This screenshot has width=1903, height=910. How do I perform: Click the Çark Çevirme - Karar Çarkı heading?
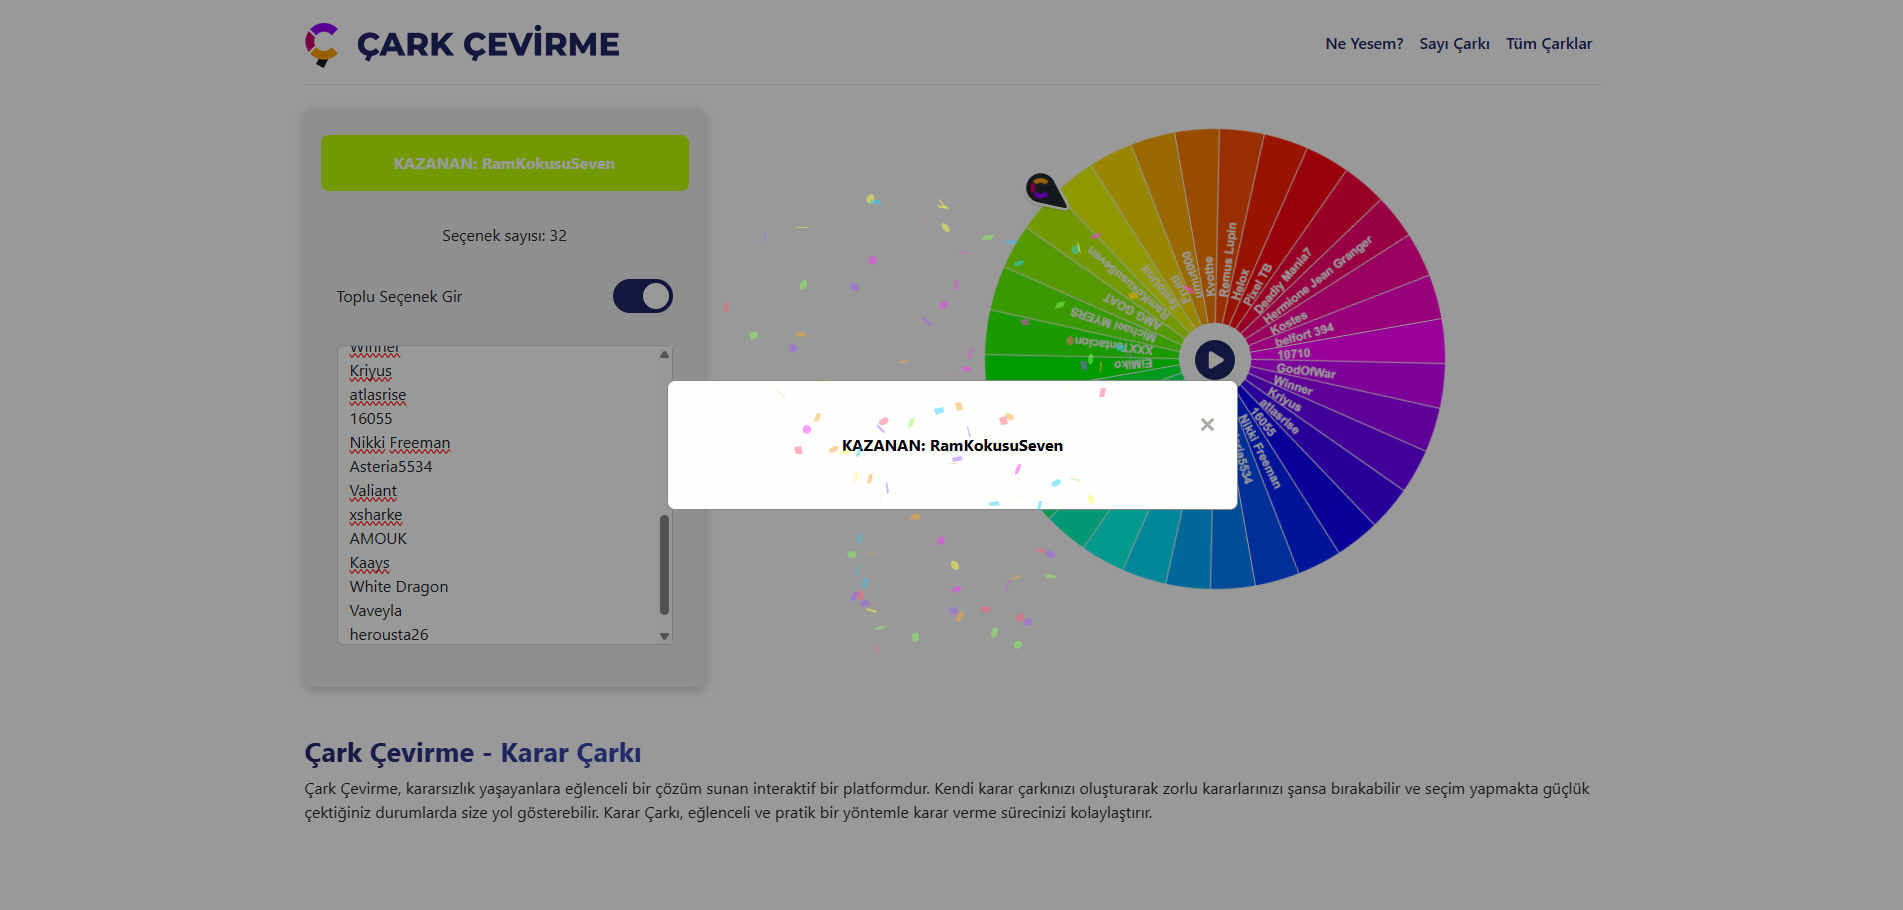473,753
